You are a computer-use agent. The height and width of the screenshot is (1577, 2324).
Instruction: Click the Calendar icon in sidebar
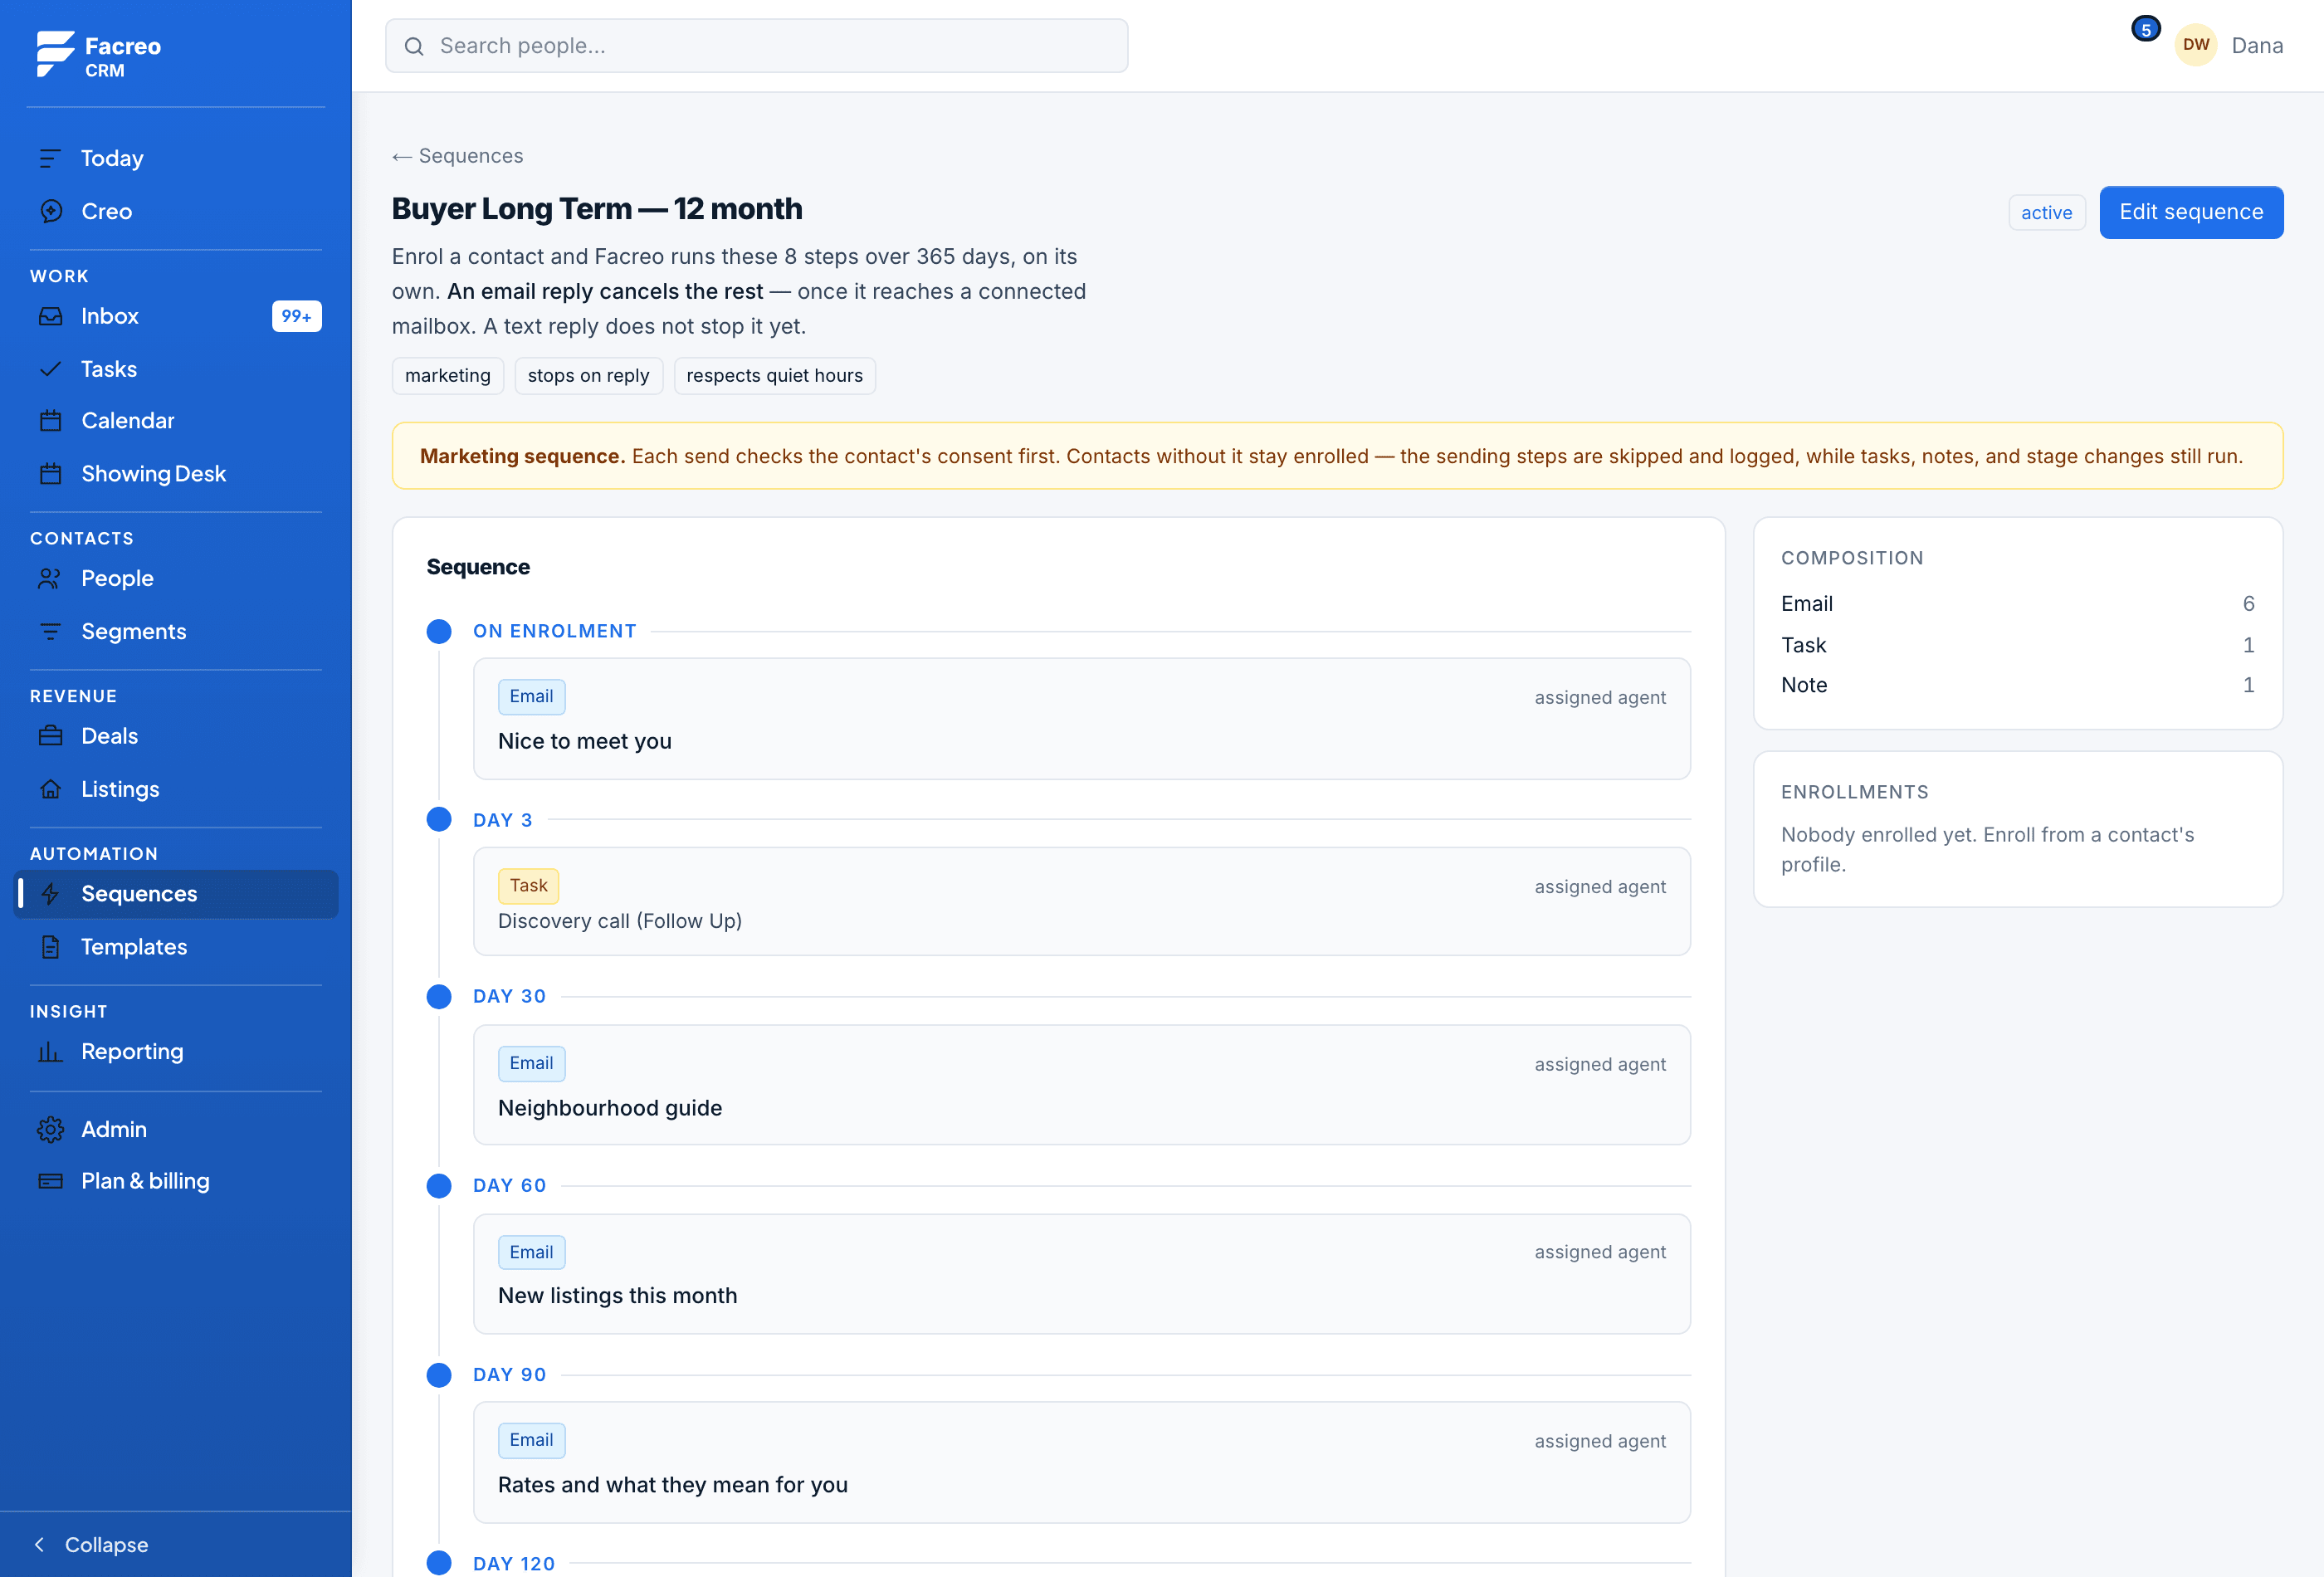(x=50, y=421)
